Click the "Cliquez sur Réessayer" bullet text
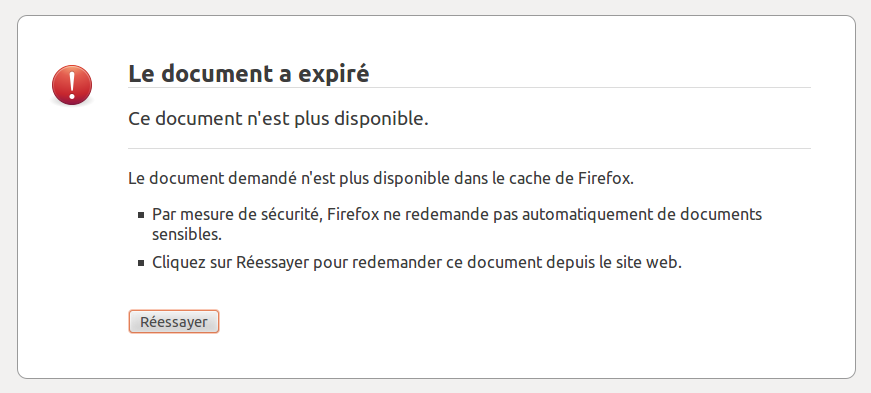 [x=417, y=262]
